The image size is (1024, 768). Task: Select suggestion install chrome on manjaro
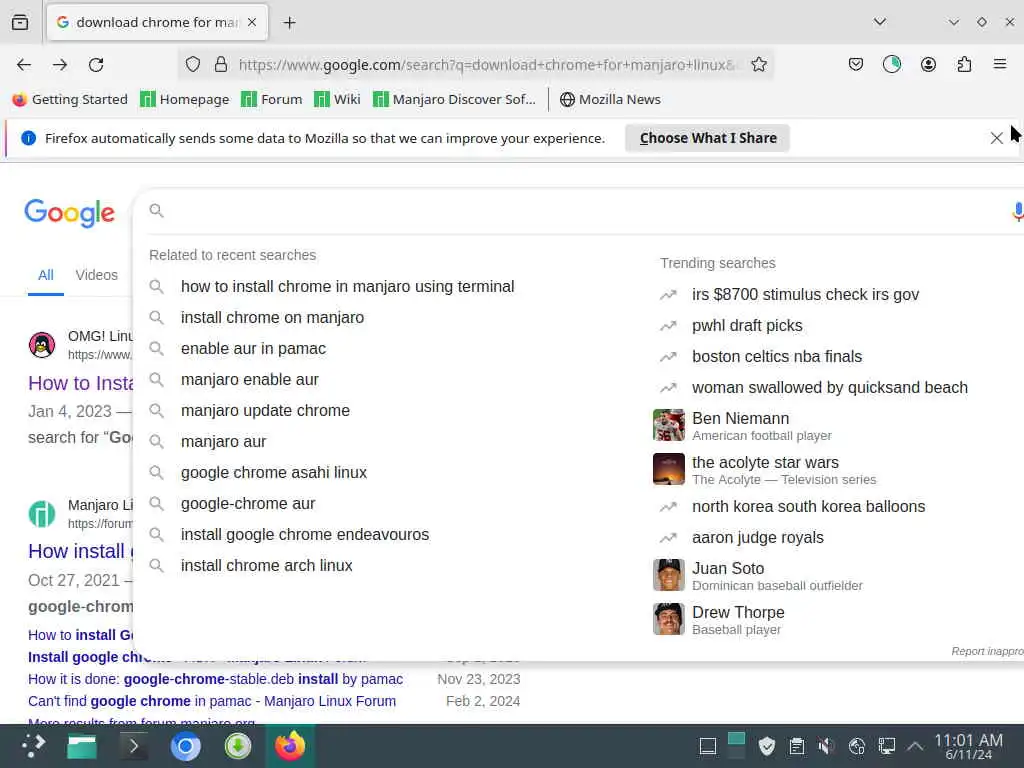click(x=272, y=317)
